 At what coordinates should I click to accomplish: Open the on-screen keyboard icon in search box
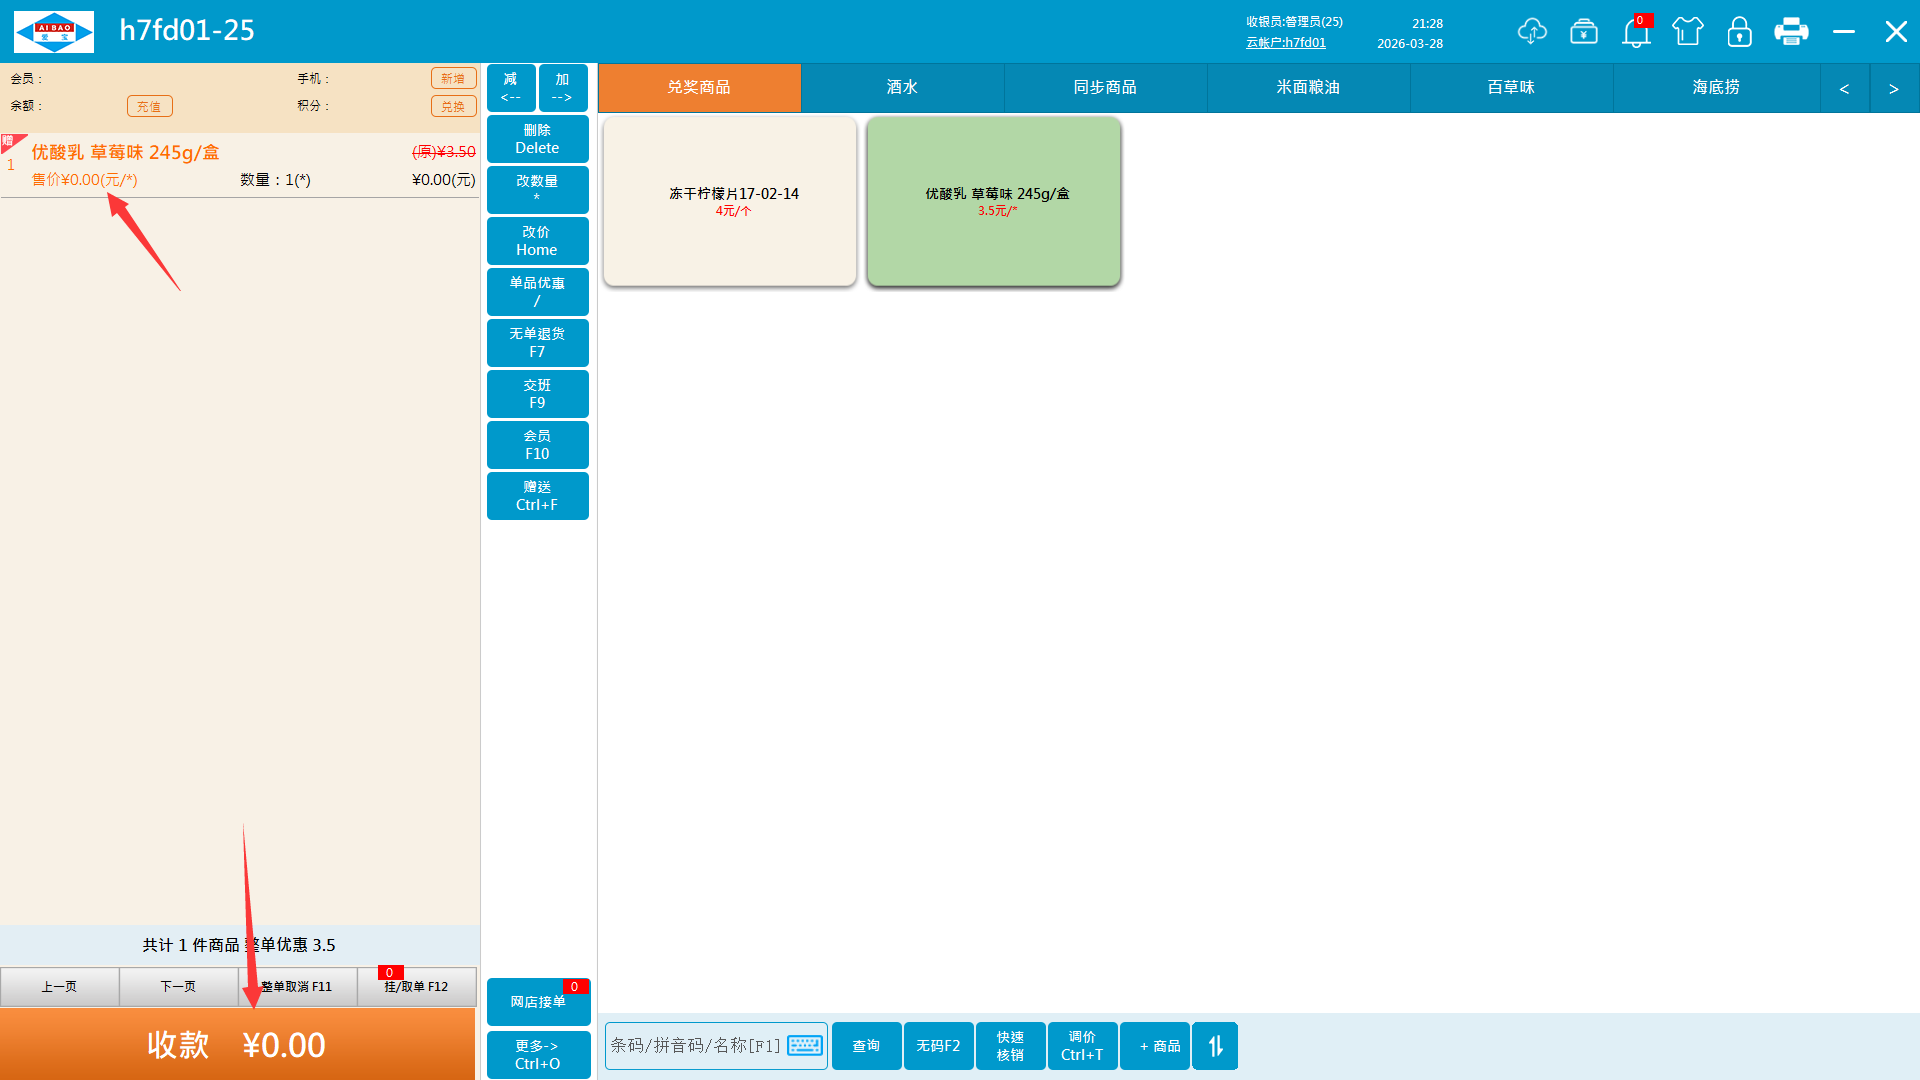(x=805, y=1046)
